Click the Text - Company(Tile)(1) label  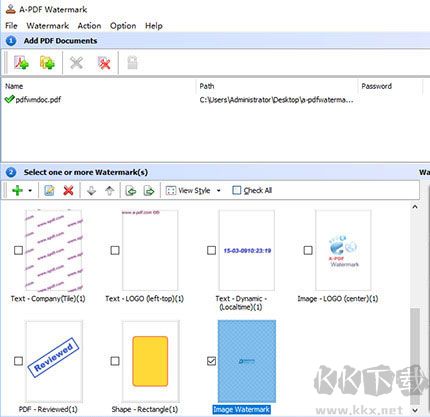48,298
